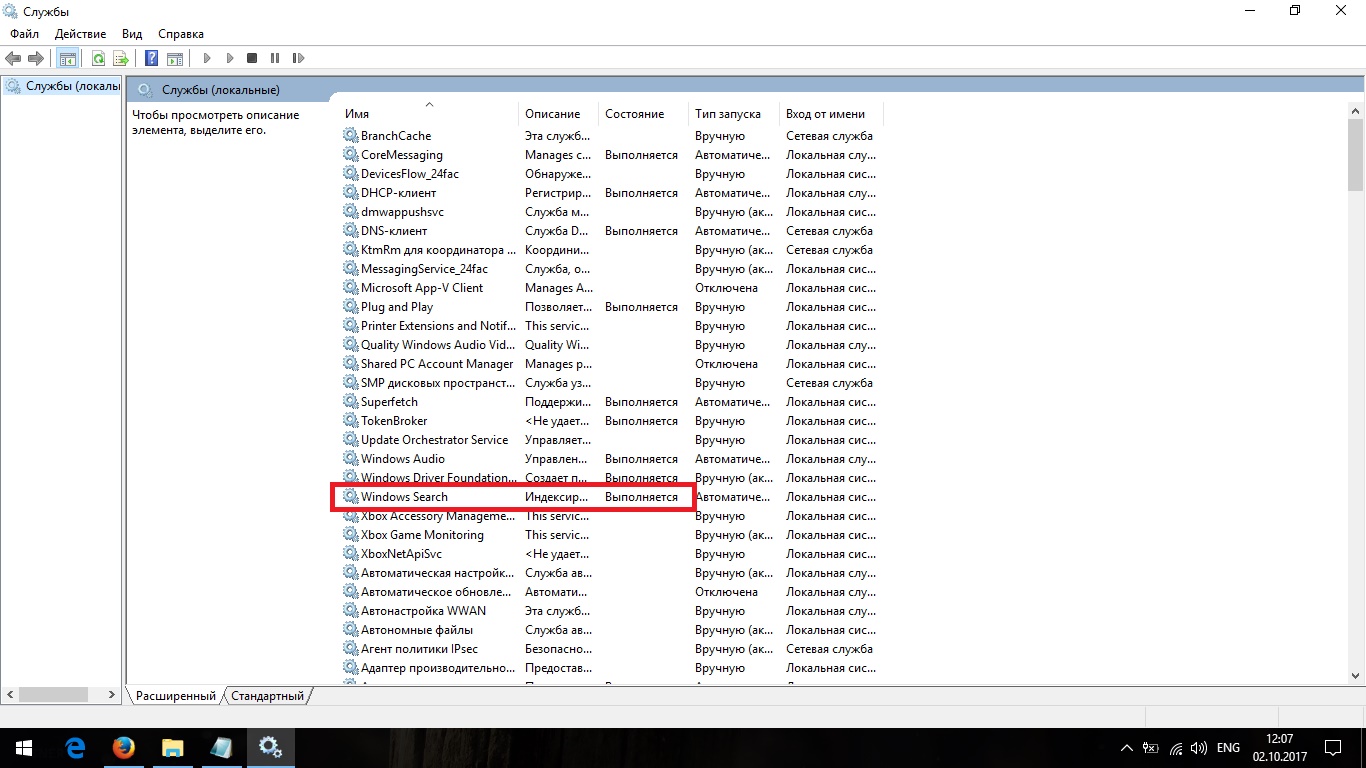1366x768 pixels.
Task: Click the services list scrollbar up arrow
Action: pyautogui.click(x=1356, y=113)
